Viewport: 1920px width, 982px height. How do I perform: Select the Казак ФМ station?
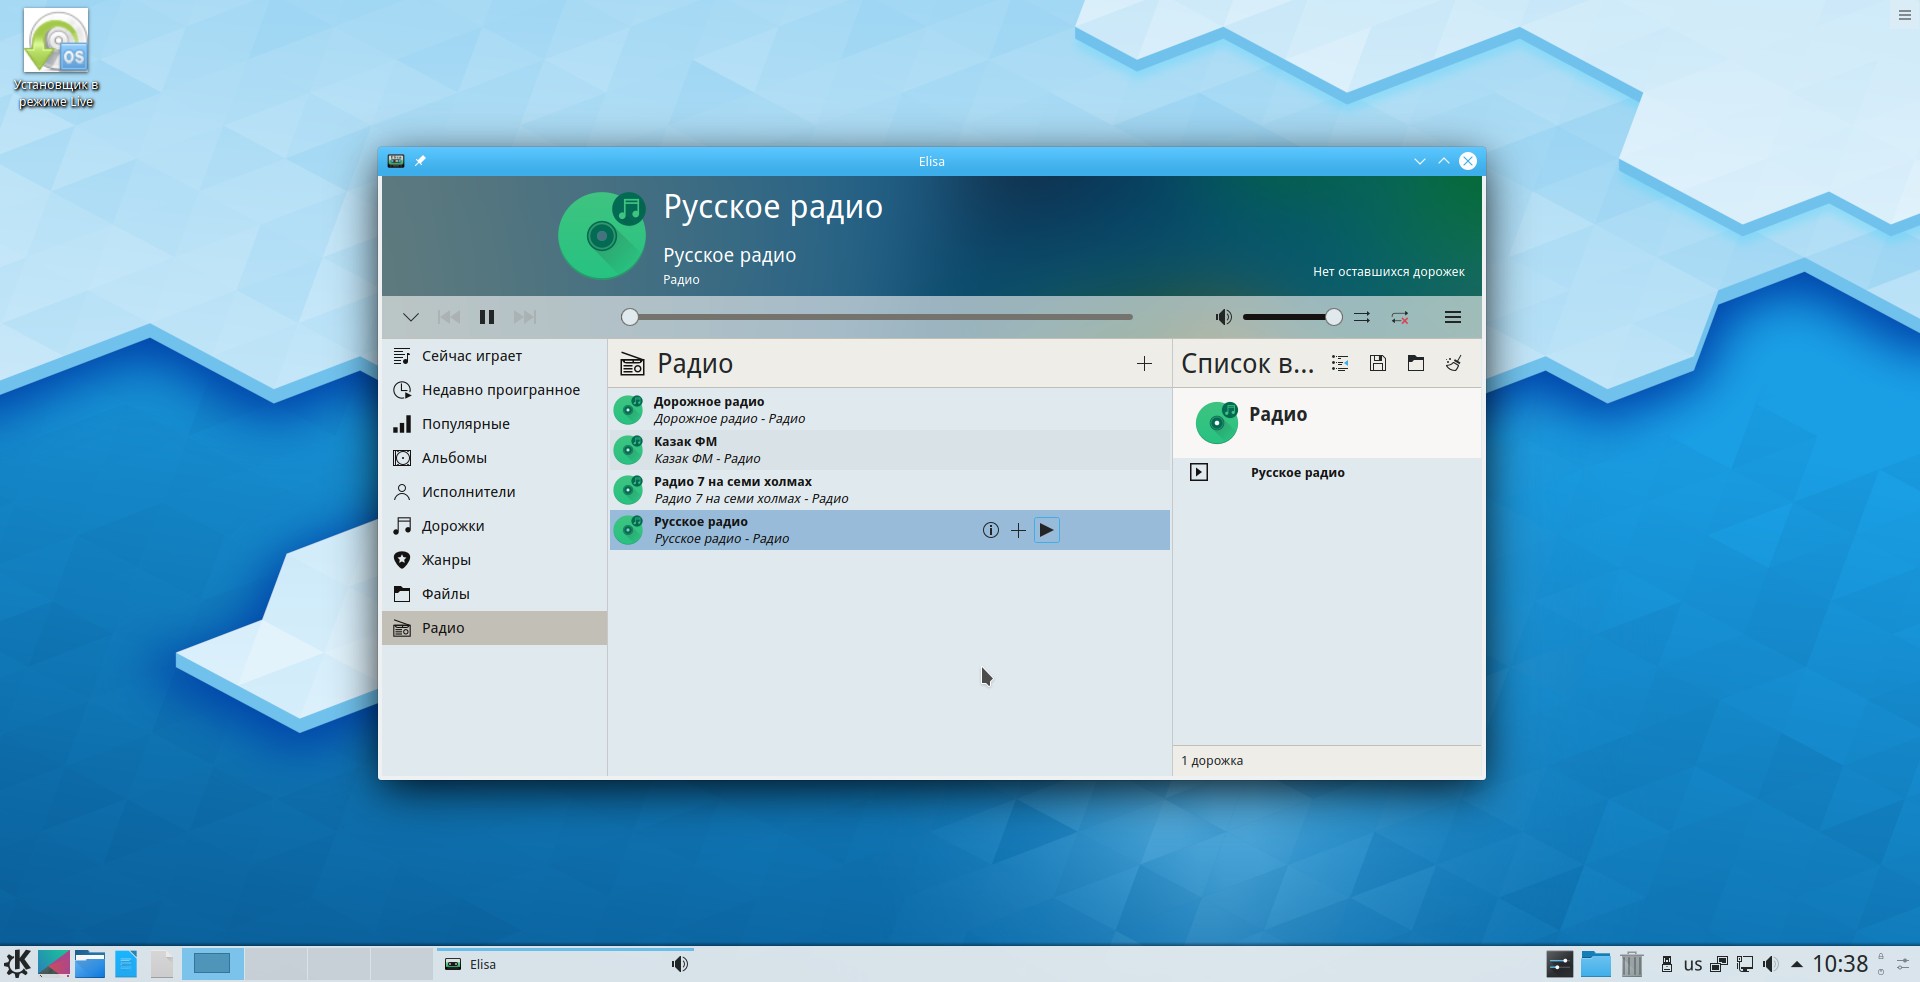[x=890, y=450]
